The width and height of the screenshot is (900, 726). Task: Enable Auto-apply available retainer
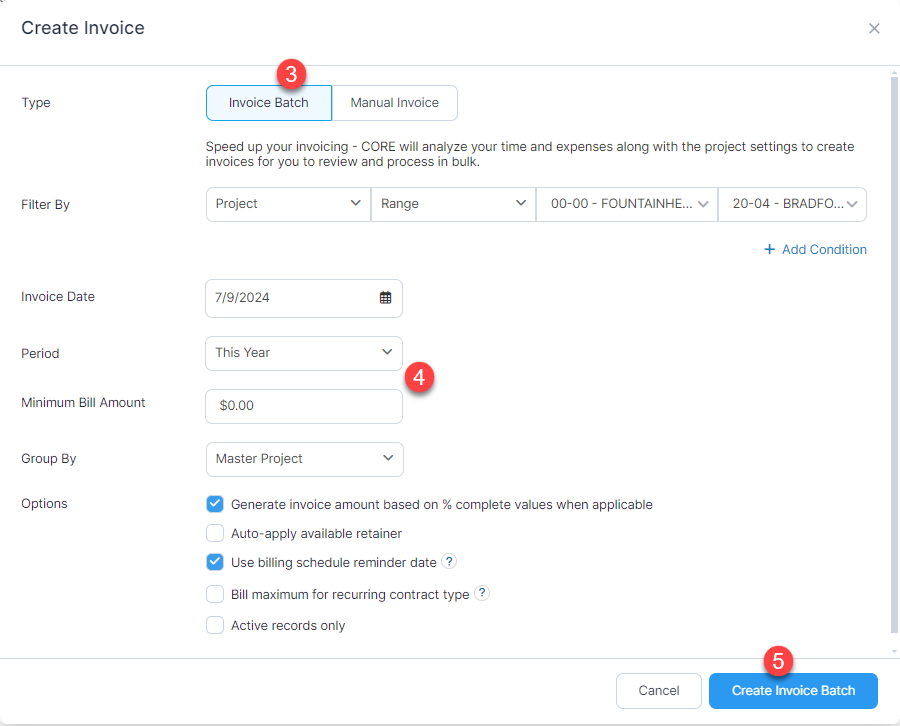pos(215,533)
